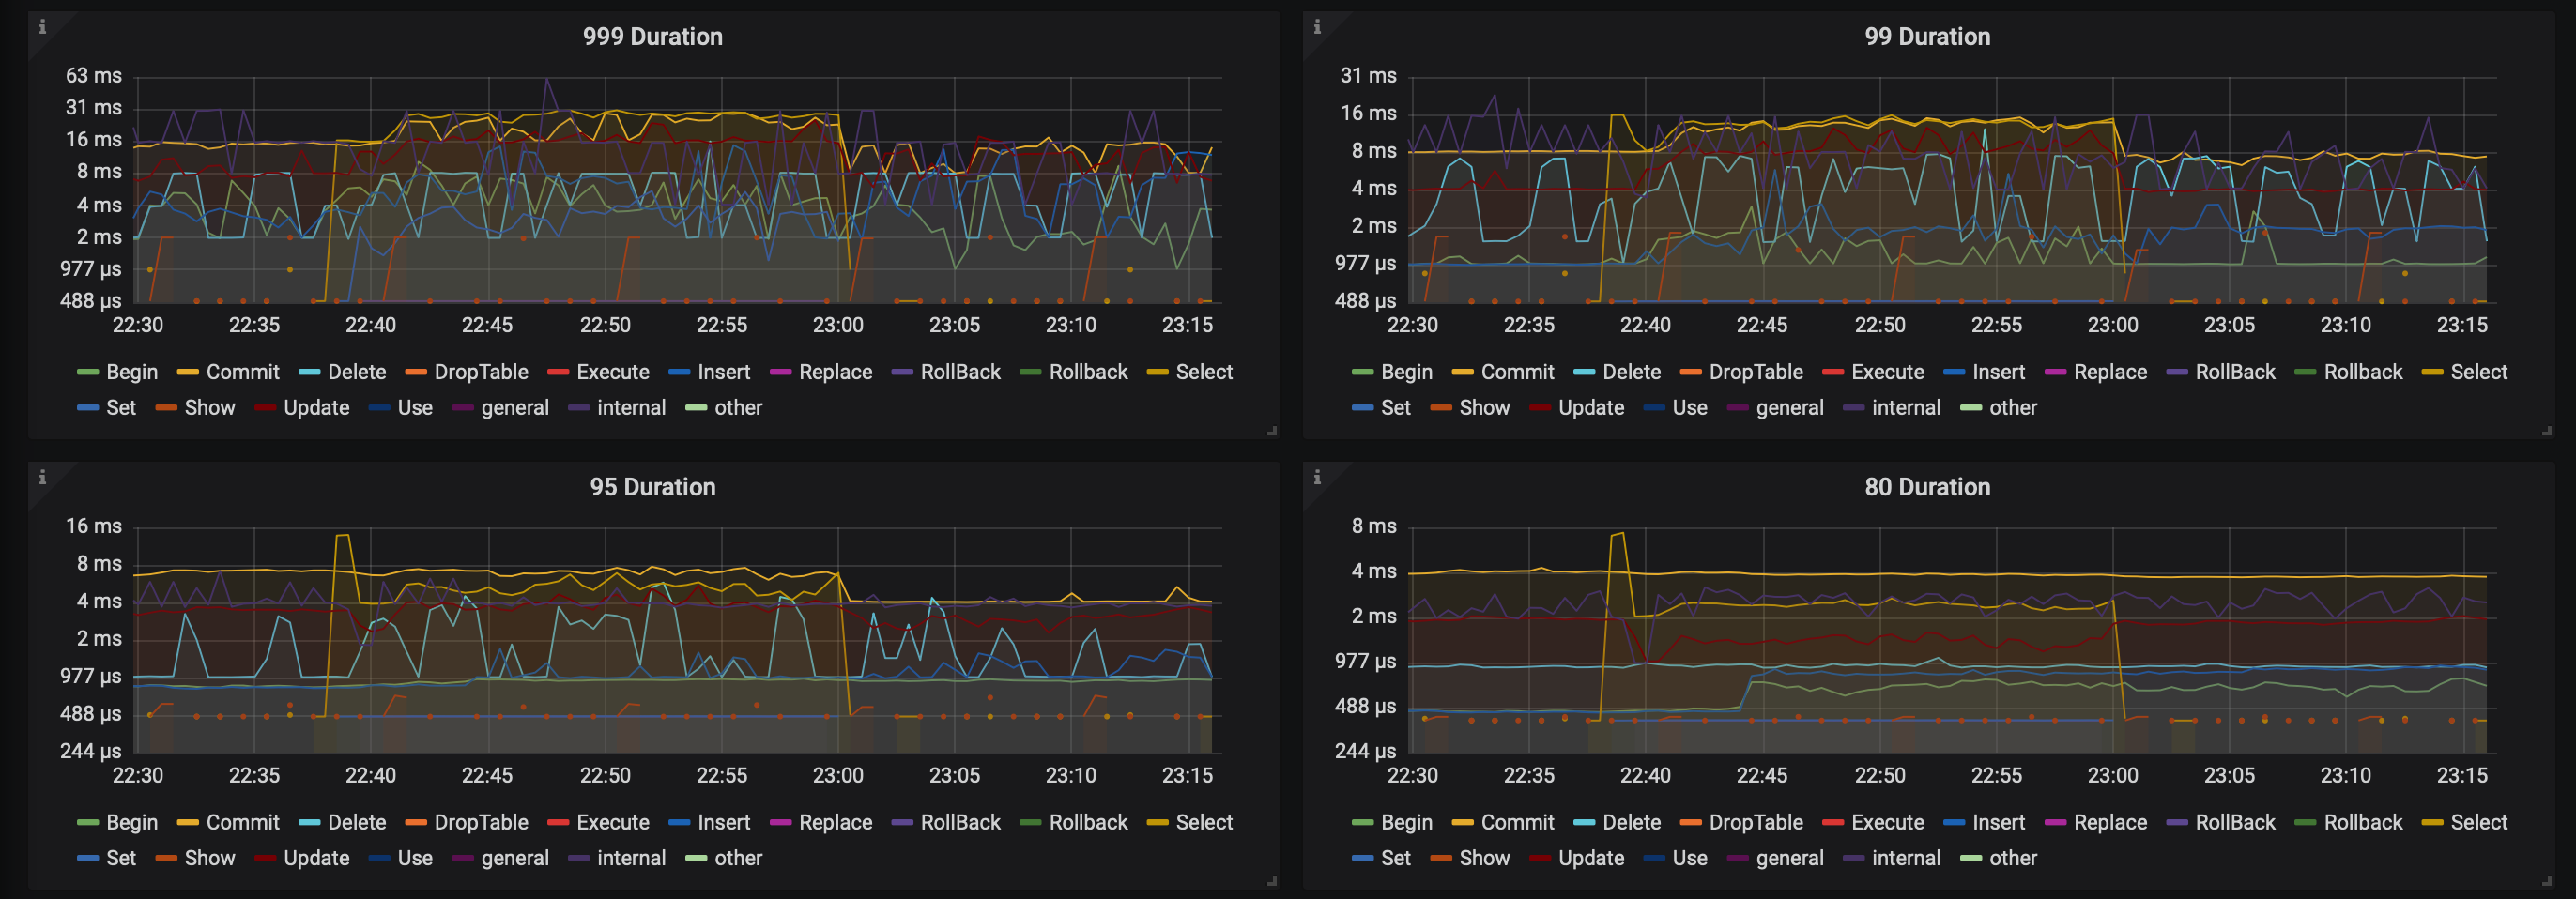Click the 95 Duration graph at 23:00
The height and width of the screenshot is (899, 2576).
pyautogui.click(x=838, y=640)
